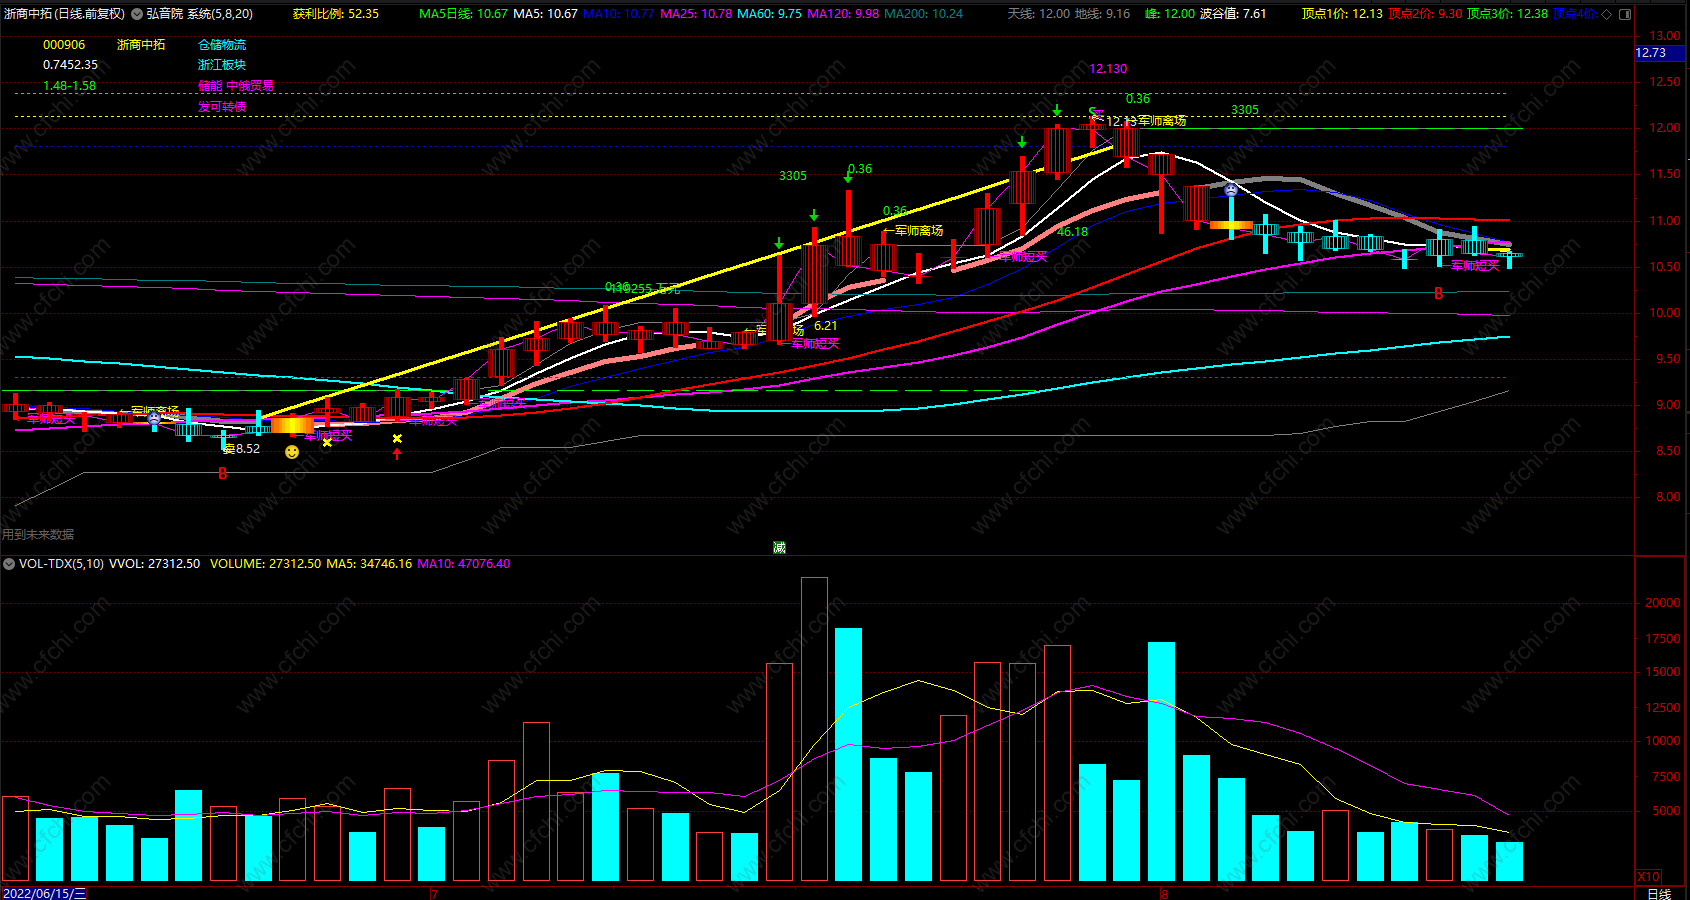
Task: Click the MA120 9.98 readout
Action: pos(843,14)
